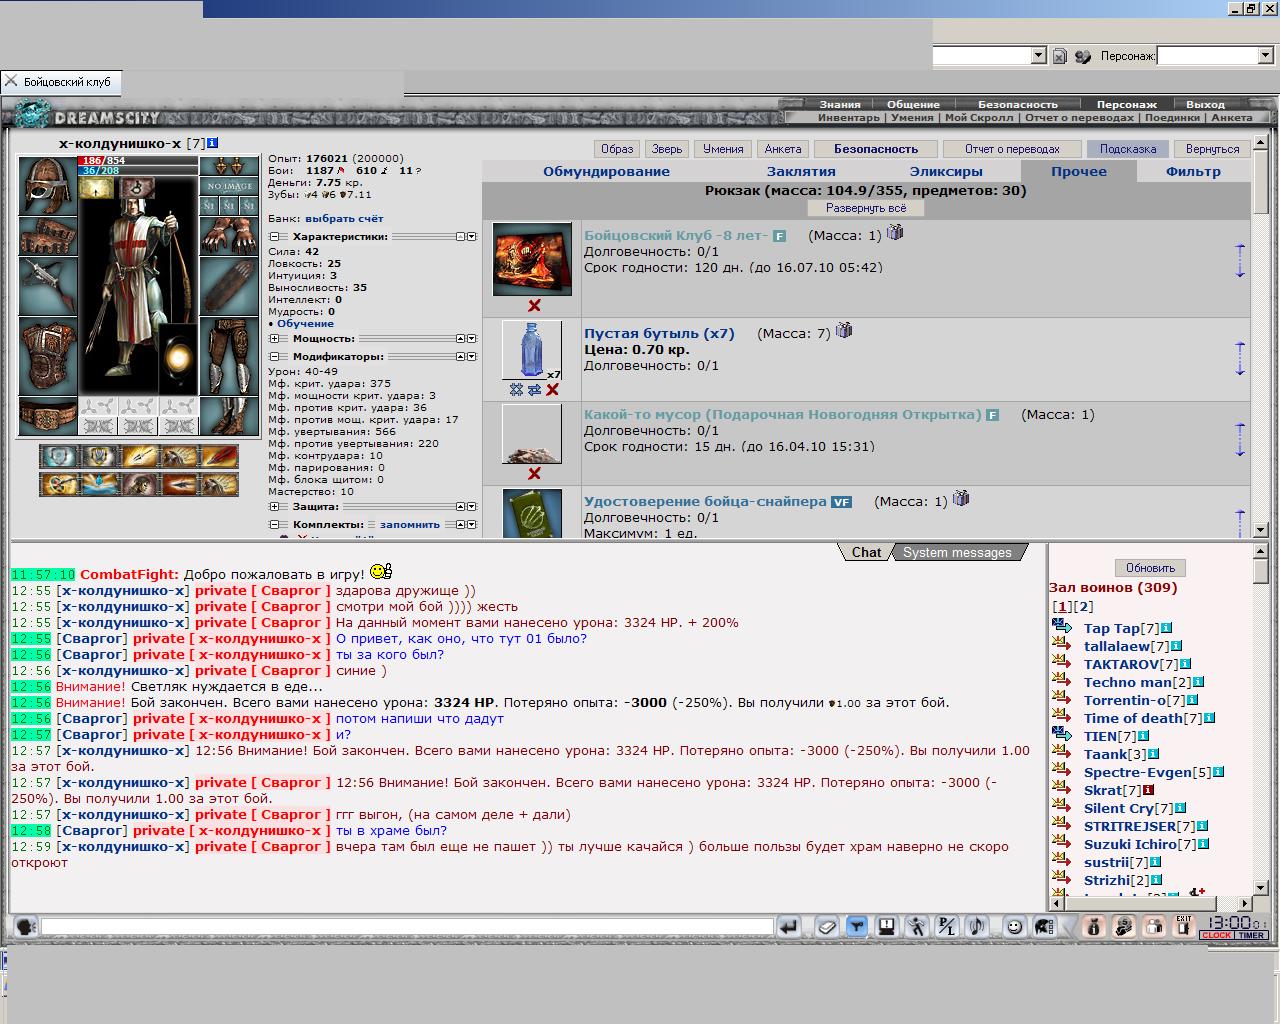Click the bracers equipment slot
The height and width of the screenshot is (1024, 1280).
pyautogui.click(x=48, y=235)
